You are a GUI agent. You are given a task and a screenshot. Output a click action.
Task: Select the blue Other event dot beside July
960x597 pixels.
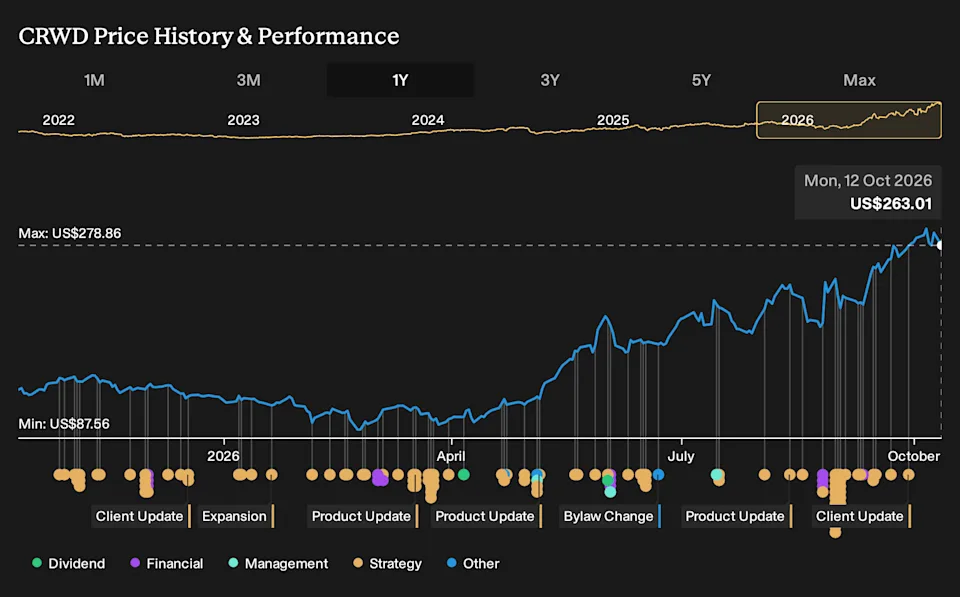click(x=658, y=474)
